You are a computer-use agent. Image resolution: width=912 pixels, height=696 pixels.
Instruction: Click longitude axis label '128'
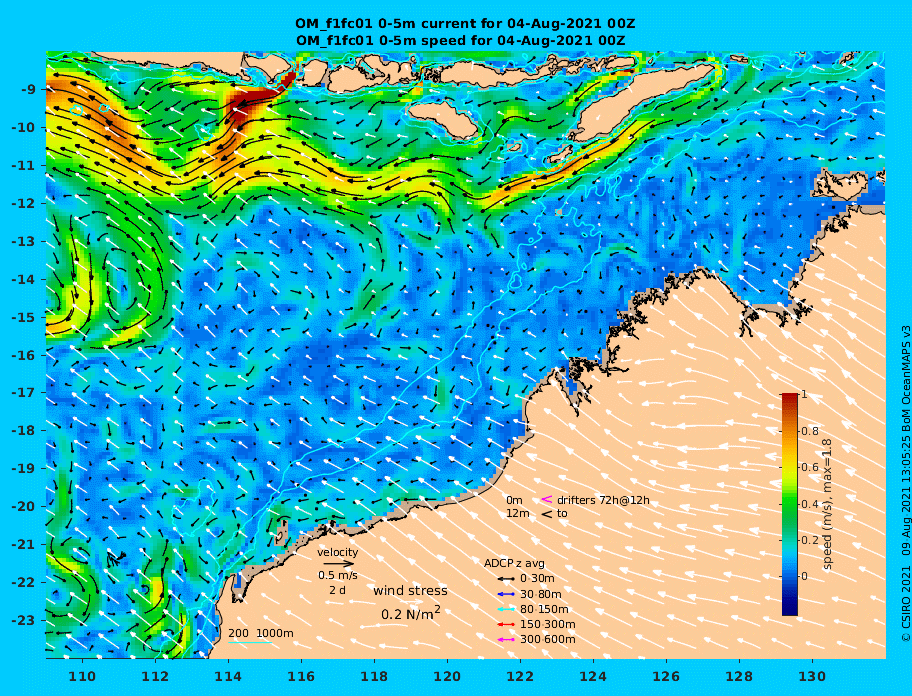(x=739, y=676)
